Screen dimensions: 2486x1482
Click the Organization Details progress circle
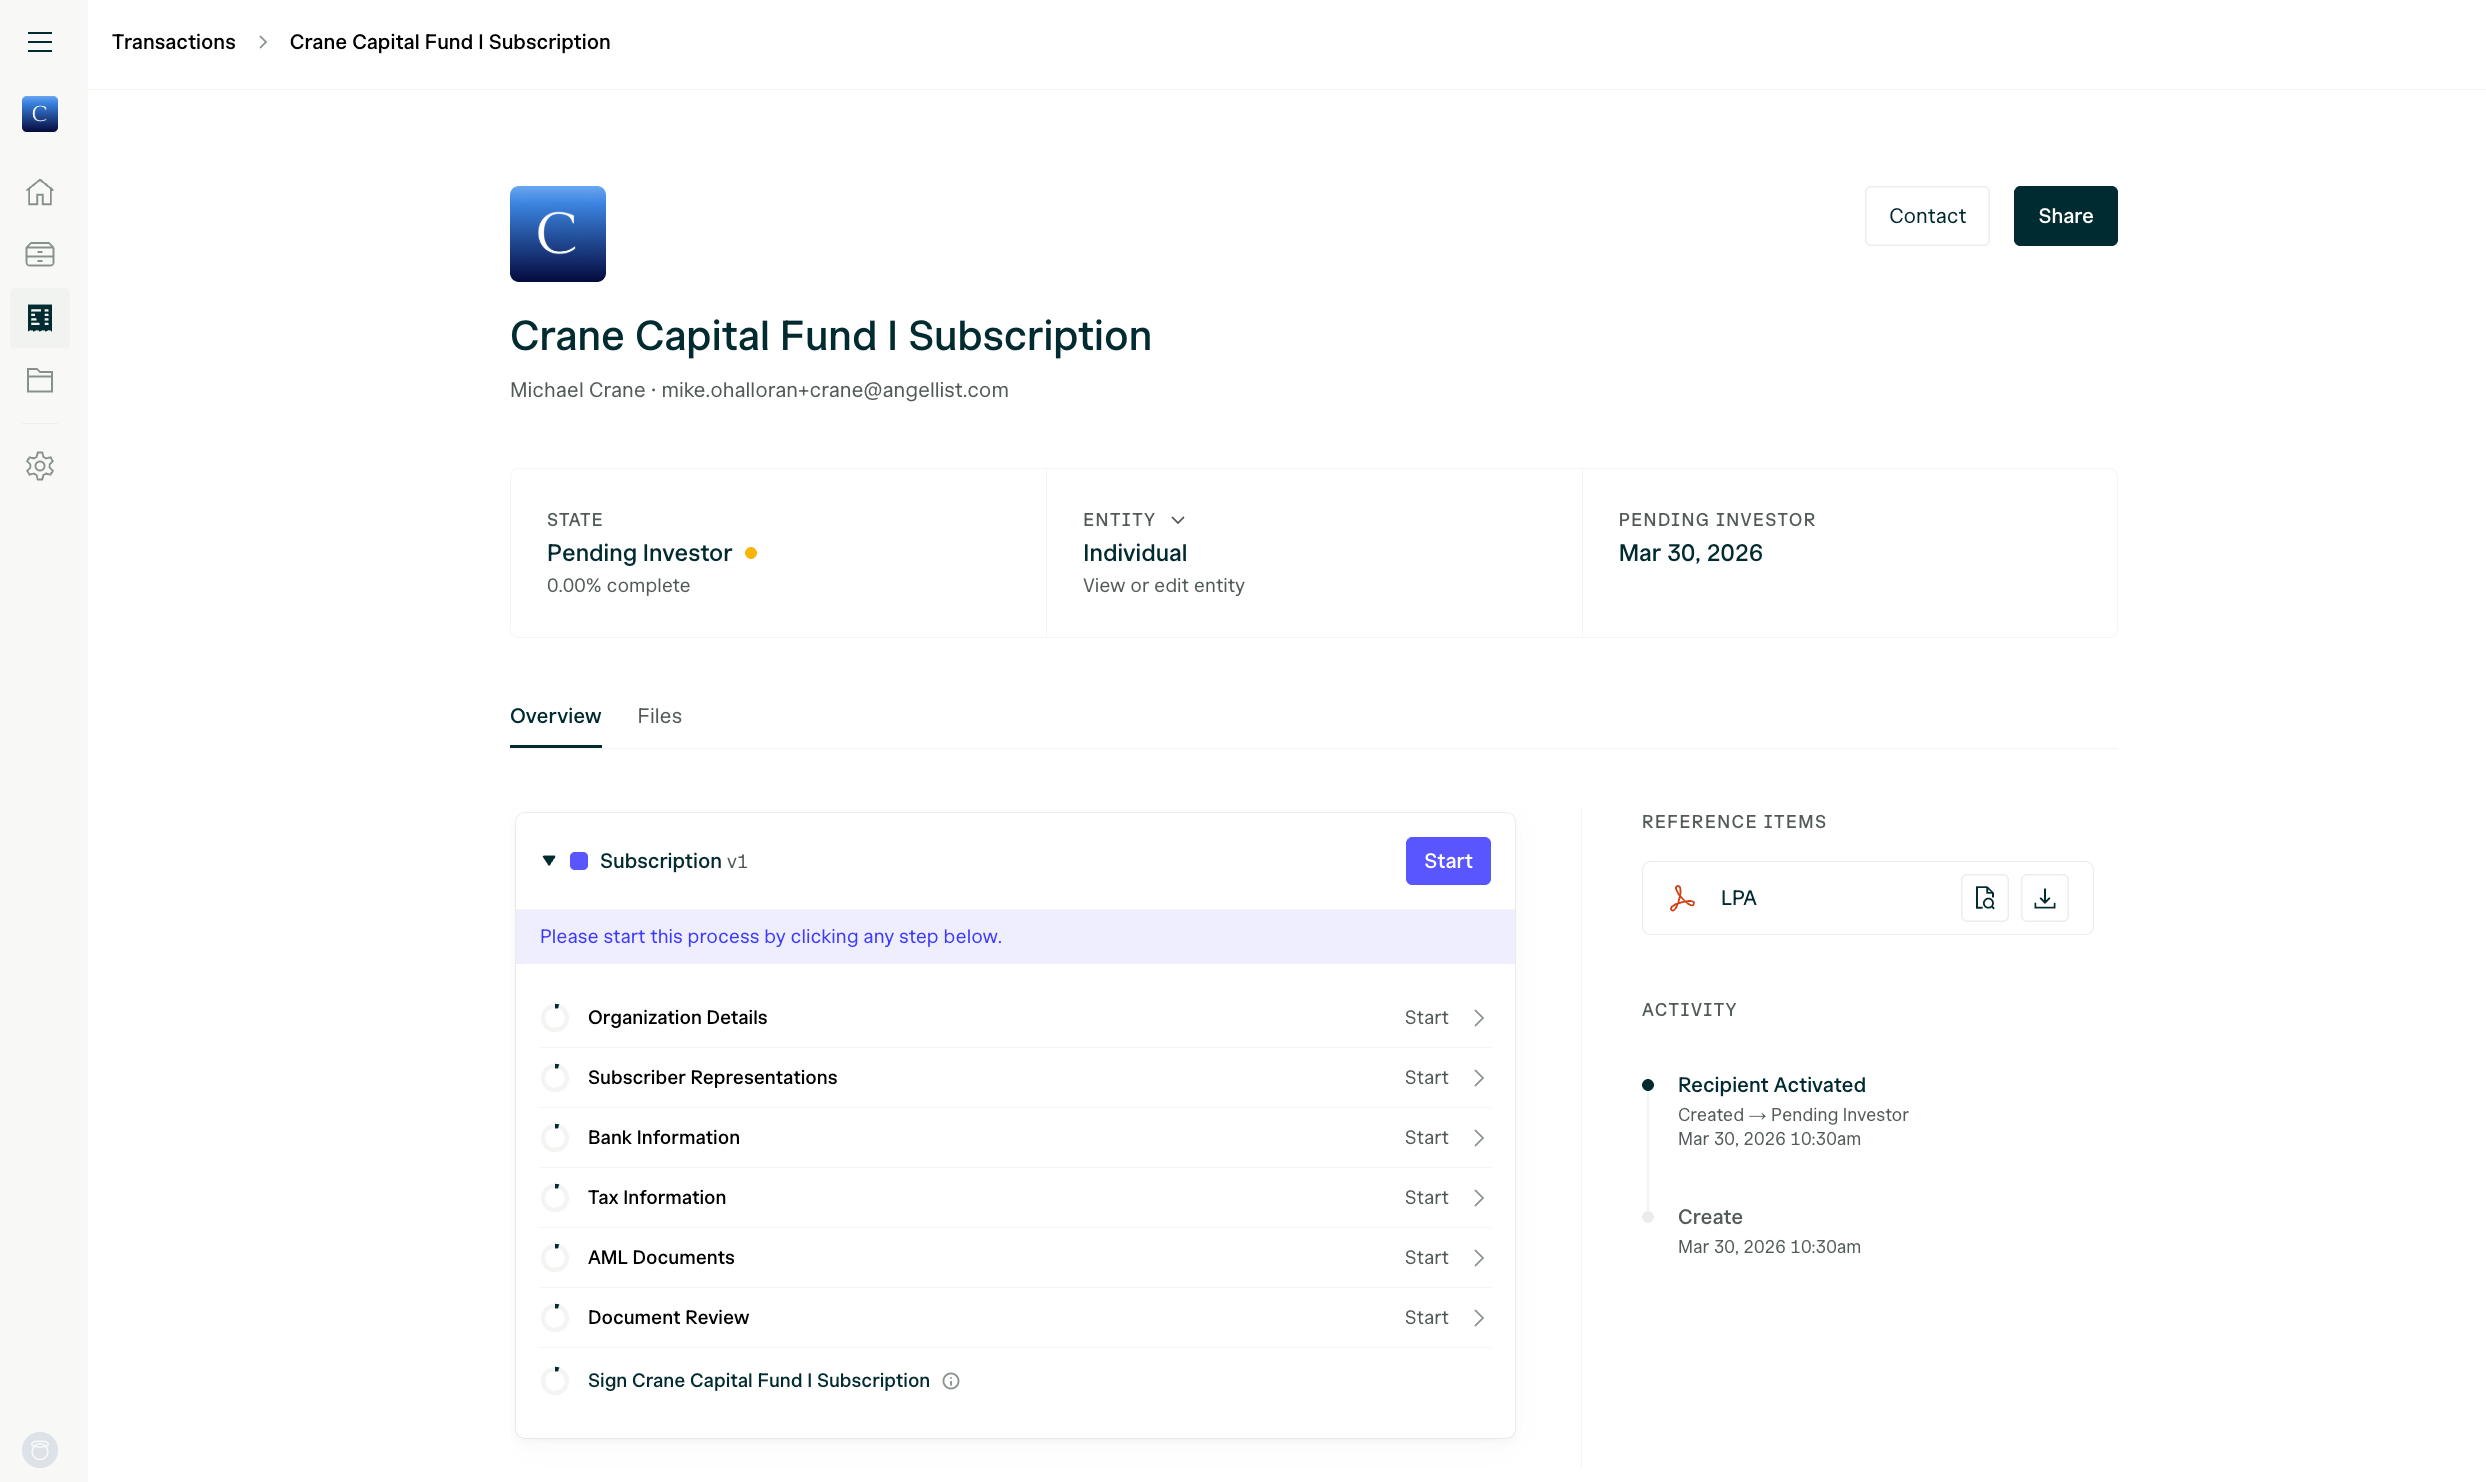pos(555,1018)
